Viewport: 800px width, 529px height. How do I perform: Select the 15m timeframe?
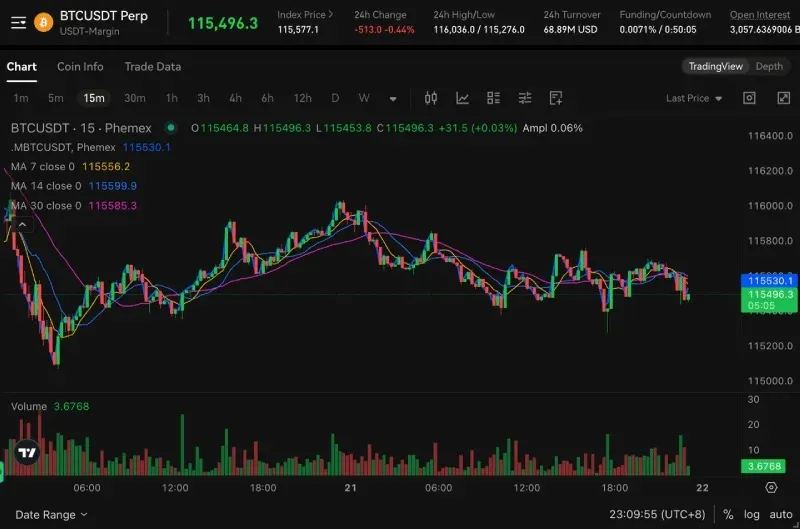tap(94, 98)
